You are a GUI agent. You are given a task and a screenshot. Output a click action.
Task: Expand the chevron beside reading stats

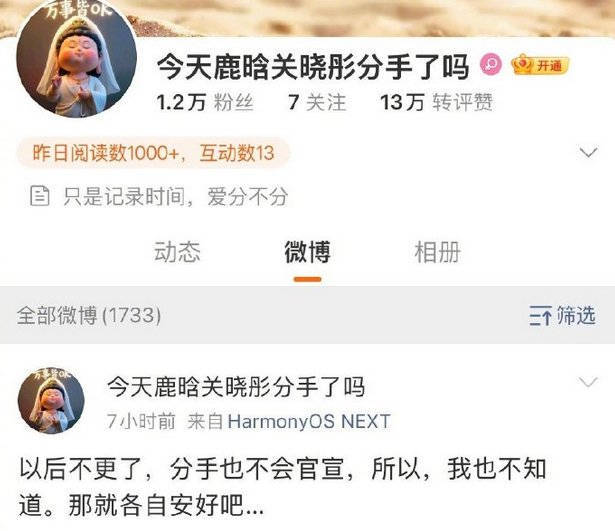point(589,152)
